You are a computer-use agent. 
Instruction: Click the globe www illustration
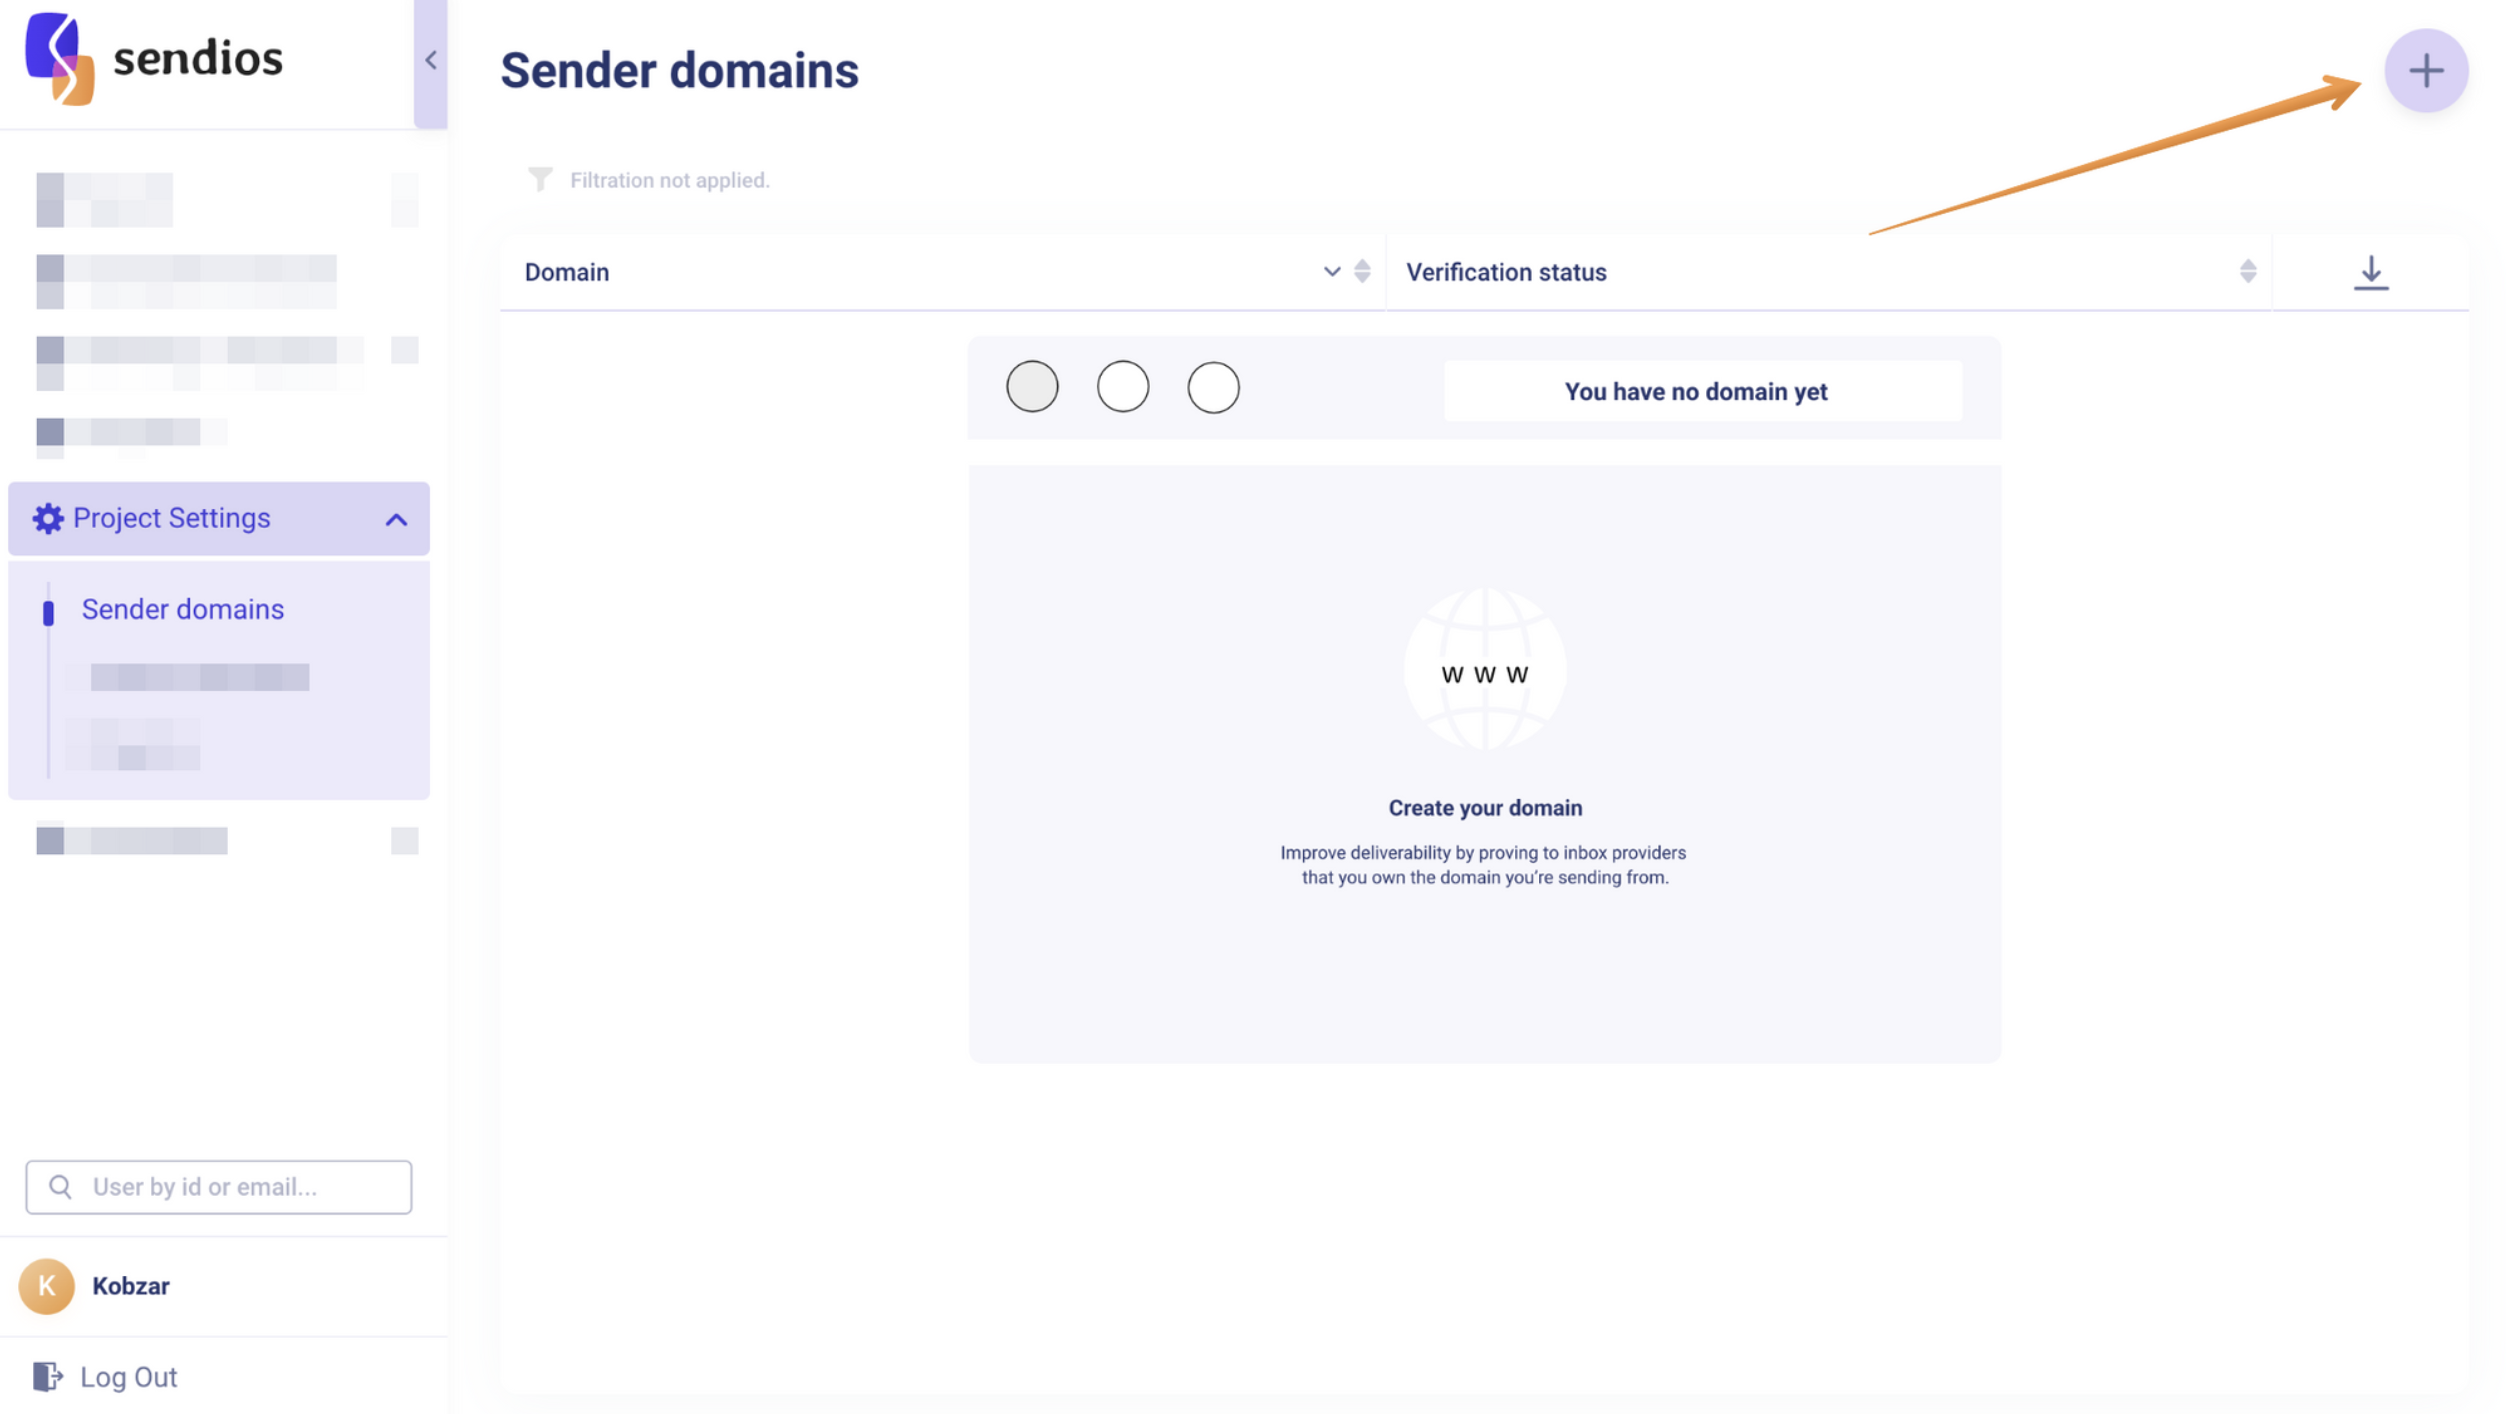(1484, 669)
